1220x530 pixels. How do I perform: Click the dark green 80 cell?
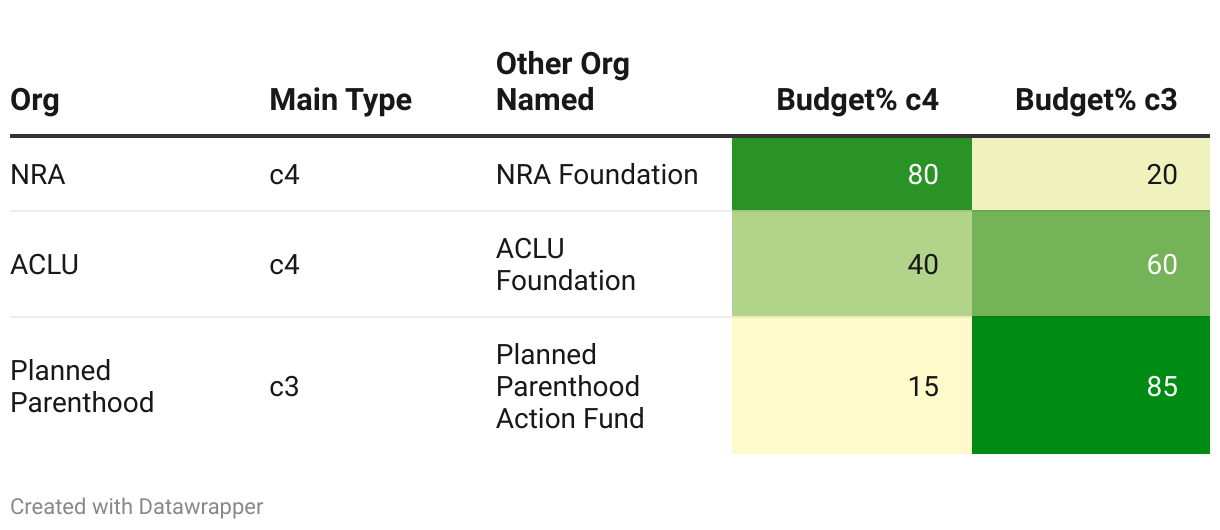coord(852,175)
